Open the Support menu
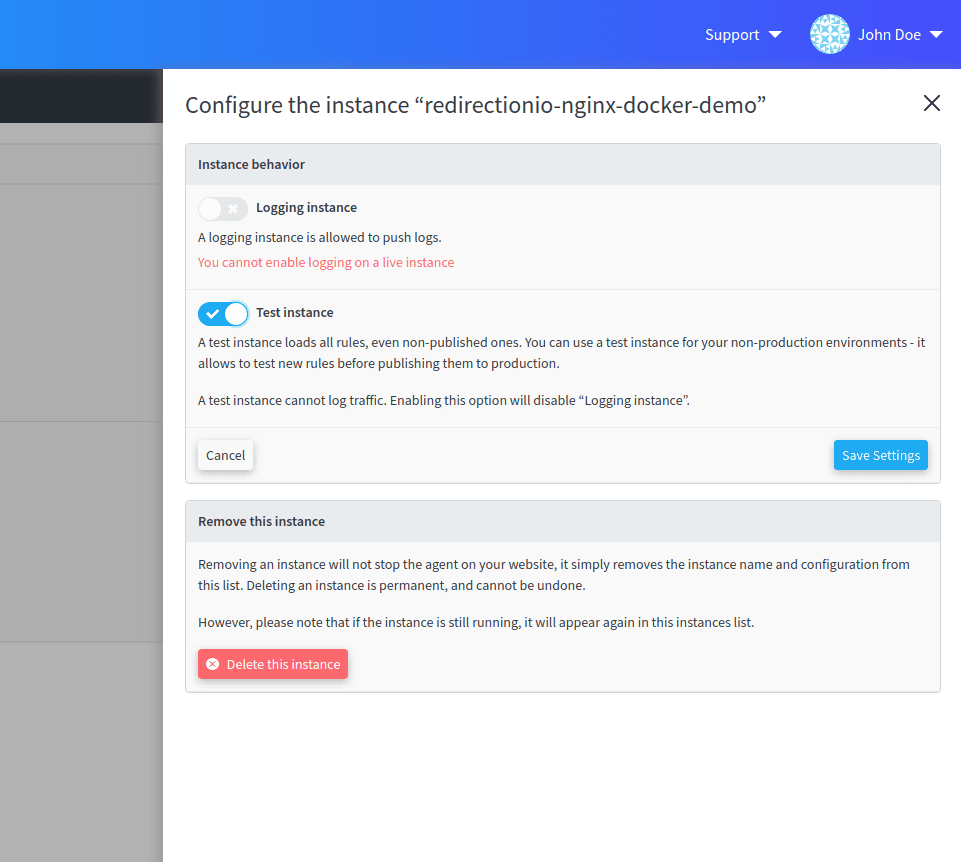Image resolution: width=961 pixels, height=862 pixels. (732, 34)
